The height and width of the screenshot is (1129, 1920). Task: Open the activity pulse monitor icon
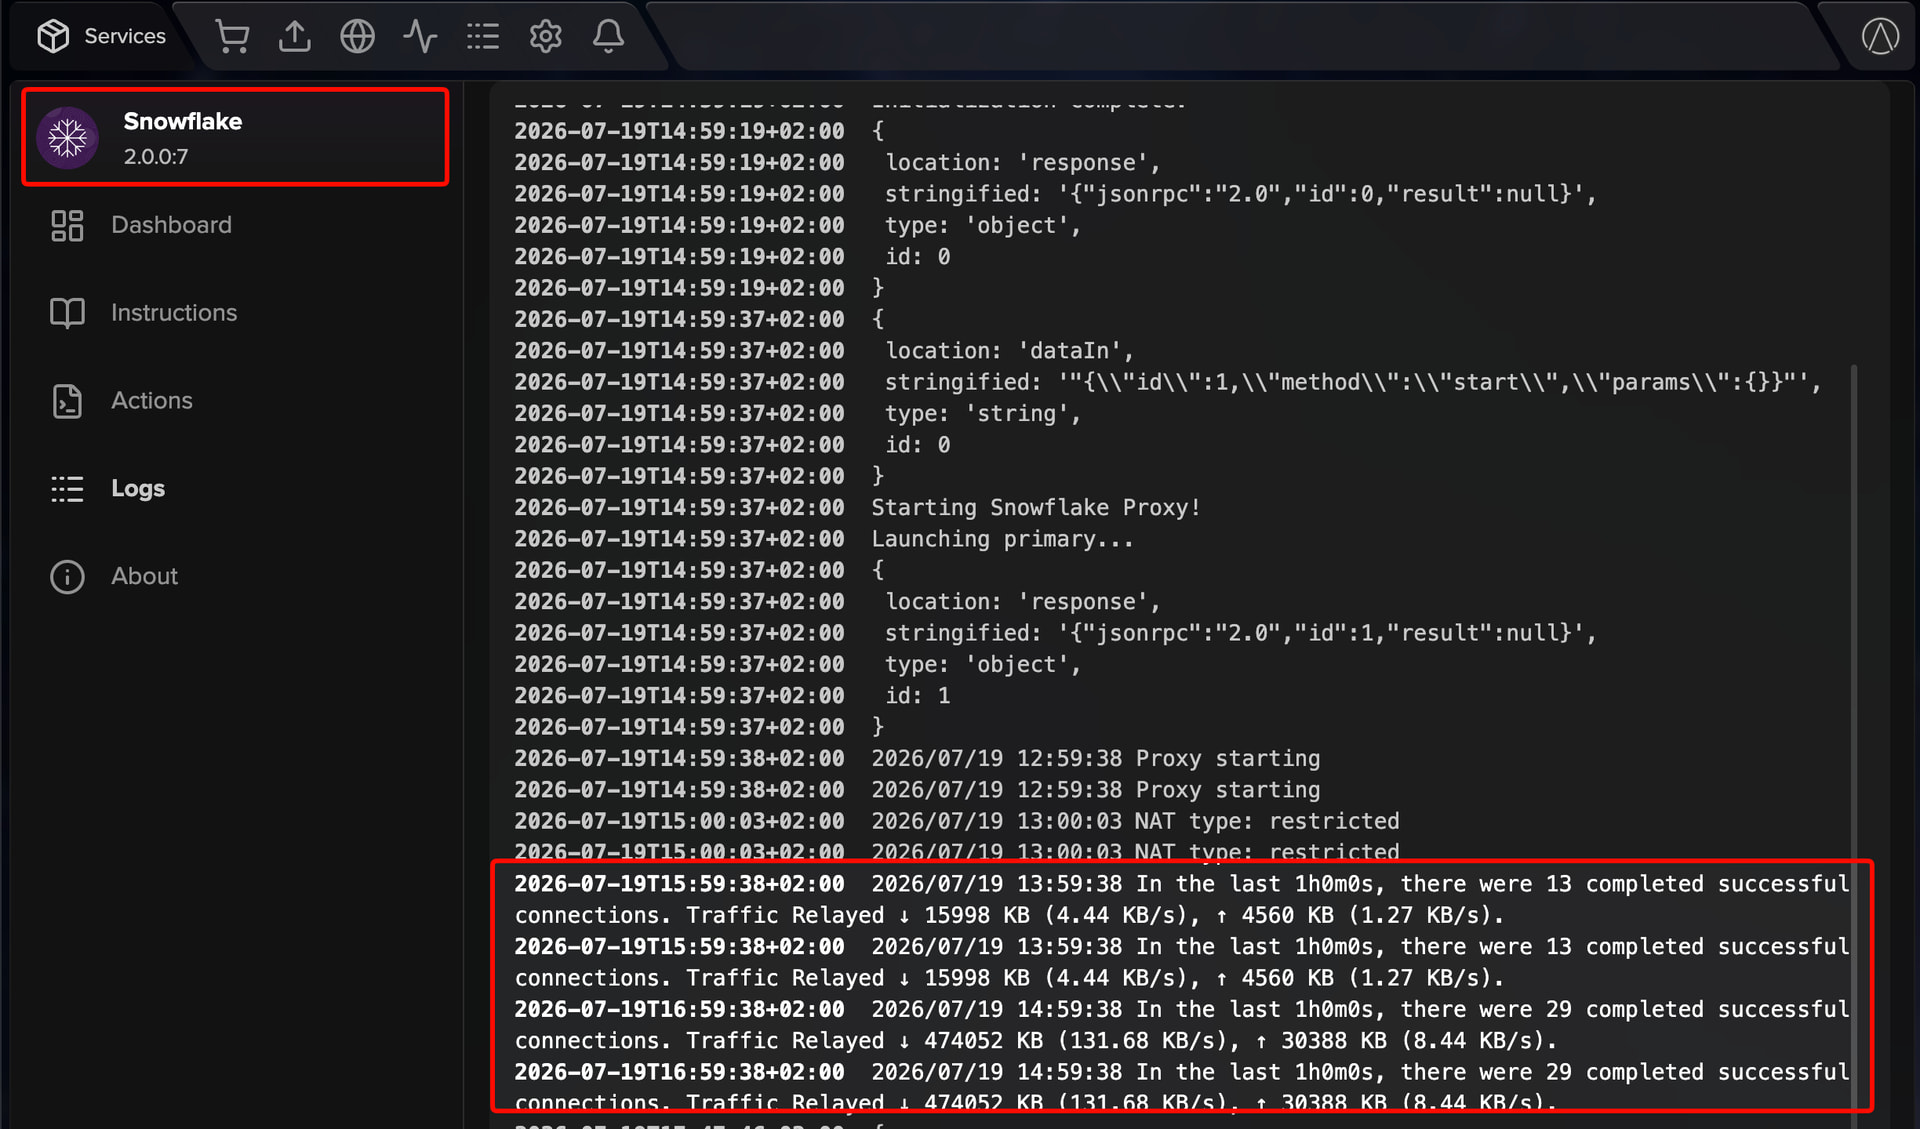click(420, 36)
